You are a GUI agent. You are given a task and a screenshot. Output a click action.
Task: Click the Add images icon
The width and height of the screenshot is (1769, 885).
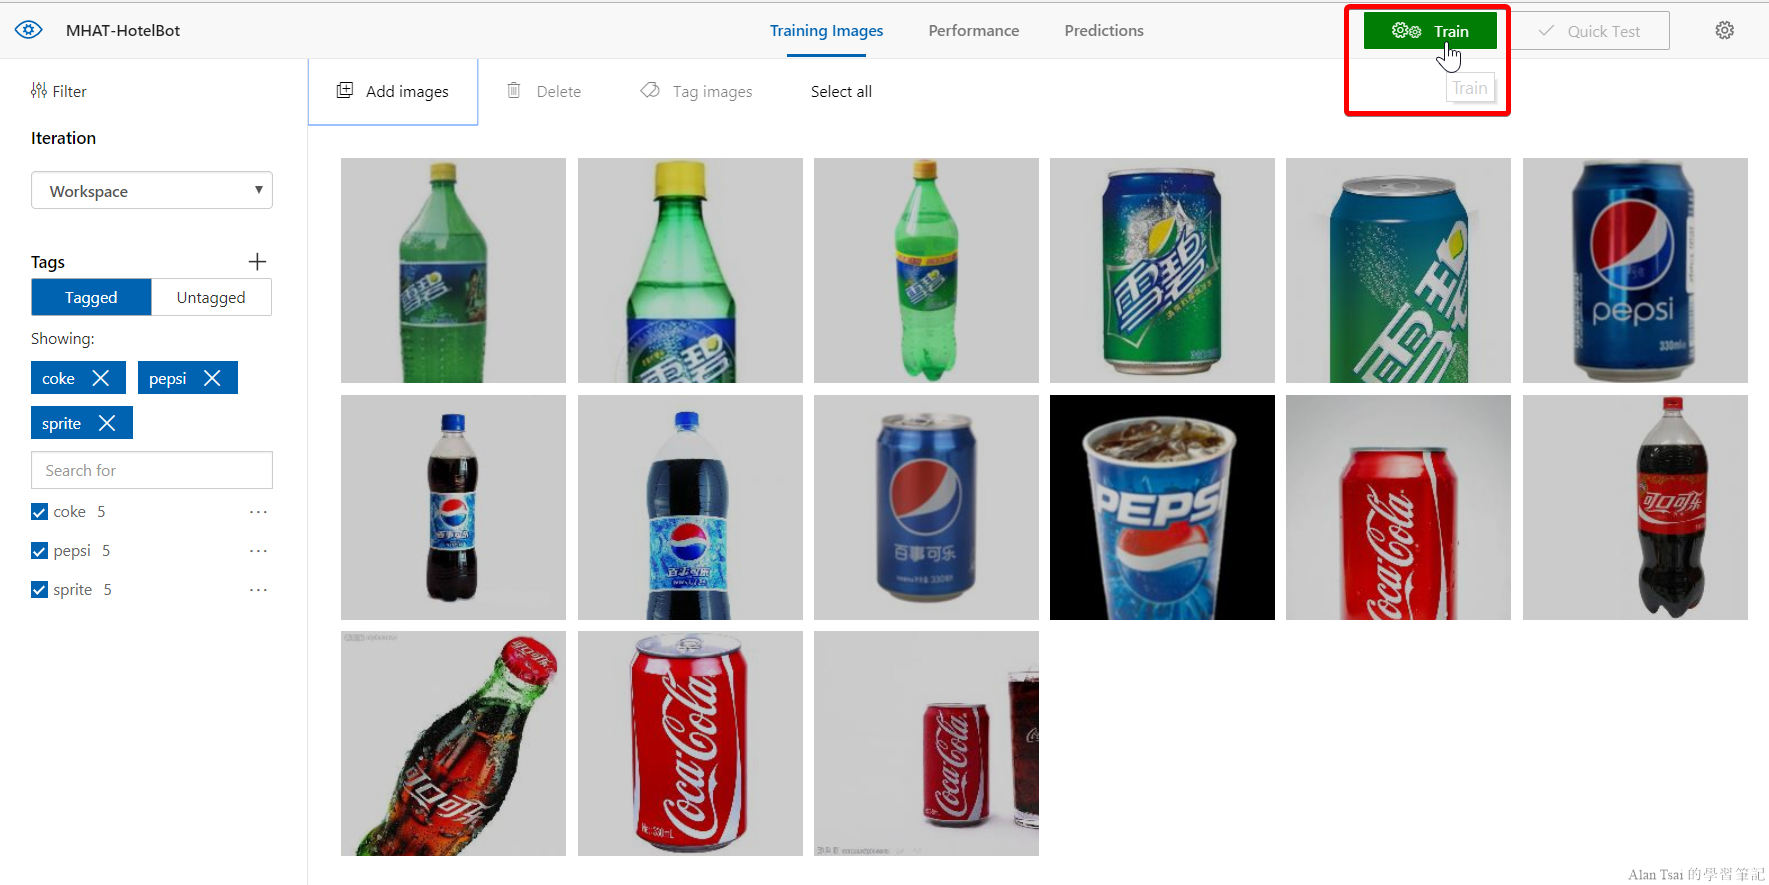pyautogui.click(x=345, y=90)
